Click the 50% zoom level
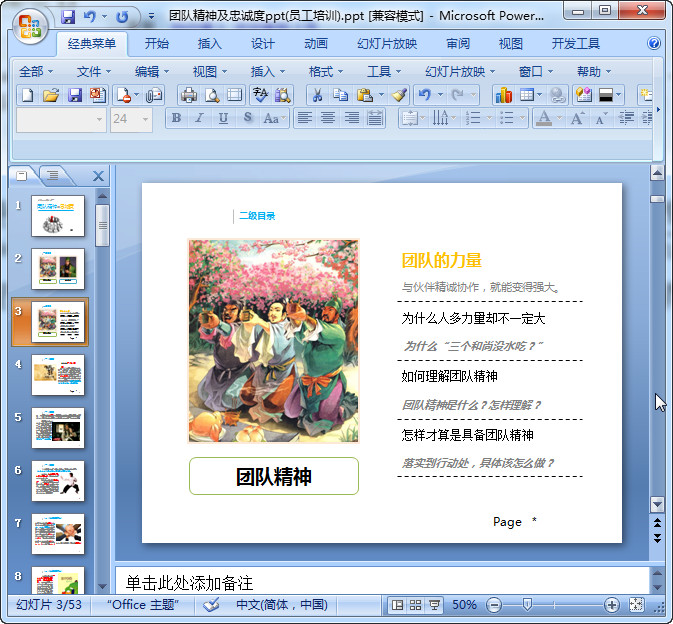The width and height of the screenshot is (673, 624). tap(464, 605)
